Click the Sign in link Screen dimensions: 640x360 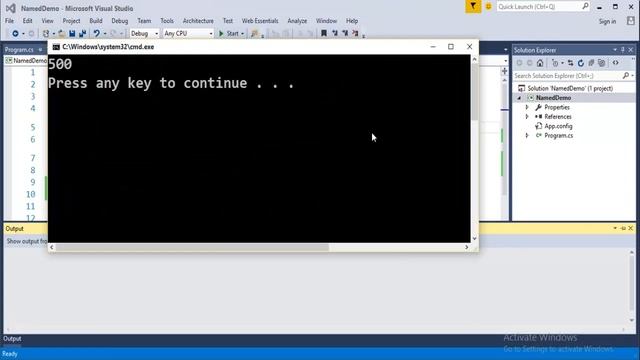point(607,21)
